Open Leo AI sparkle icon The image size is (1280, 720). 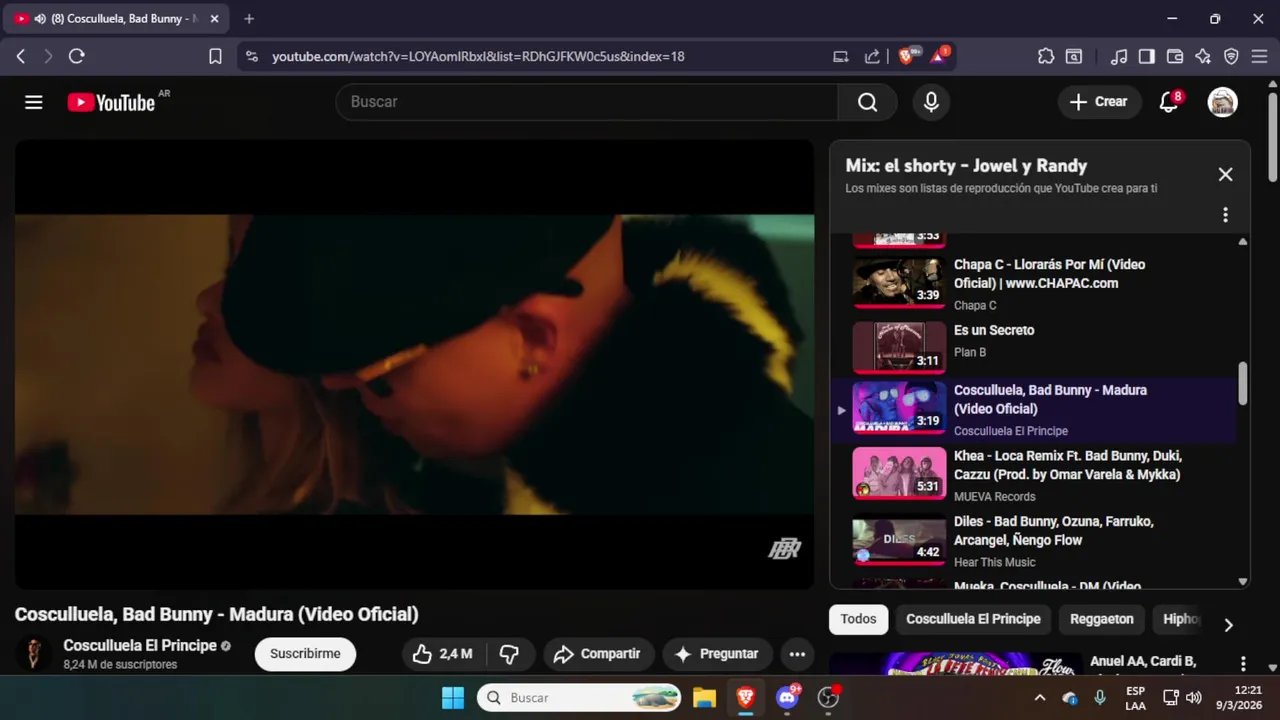point(1203,57)
